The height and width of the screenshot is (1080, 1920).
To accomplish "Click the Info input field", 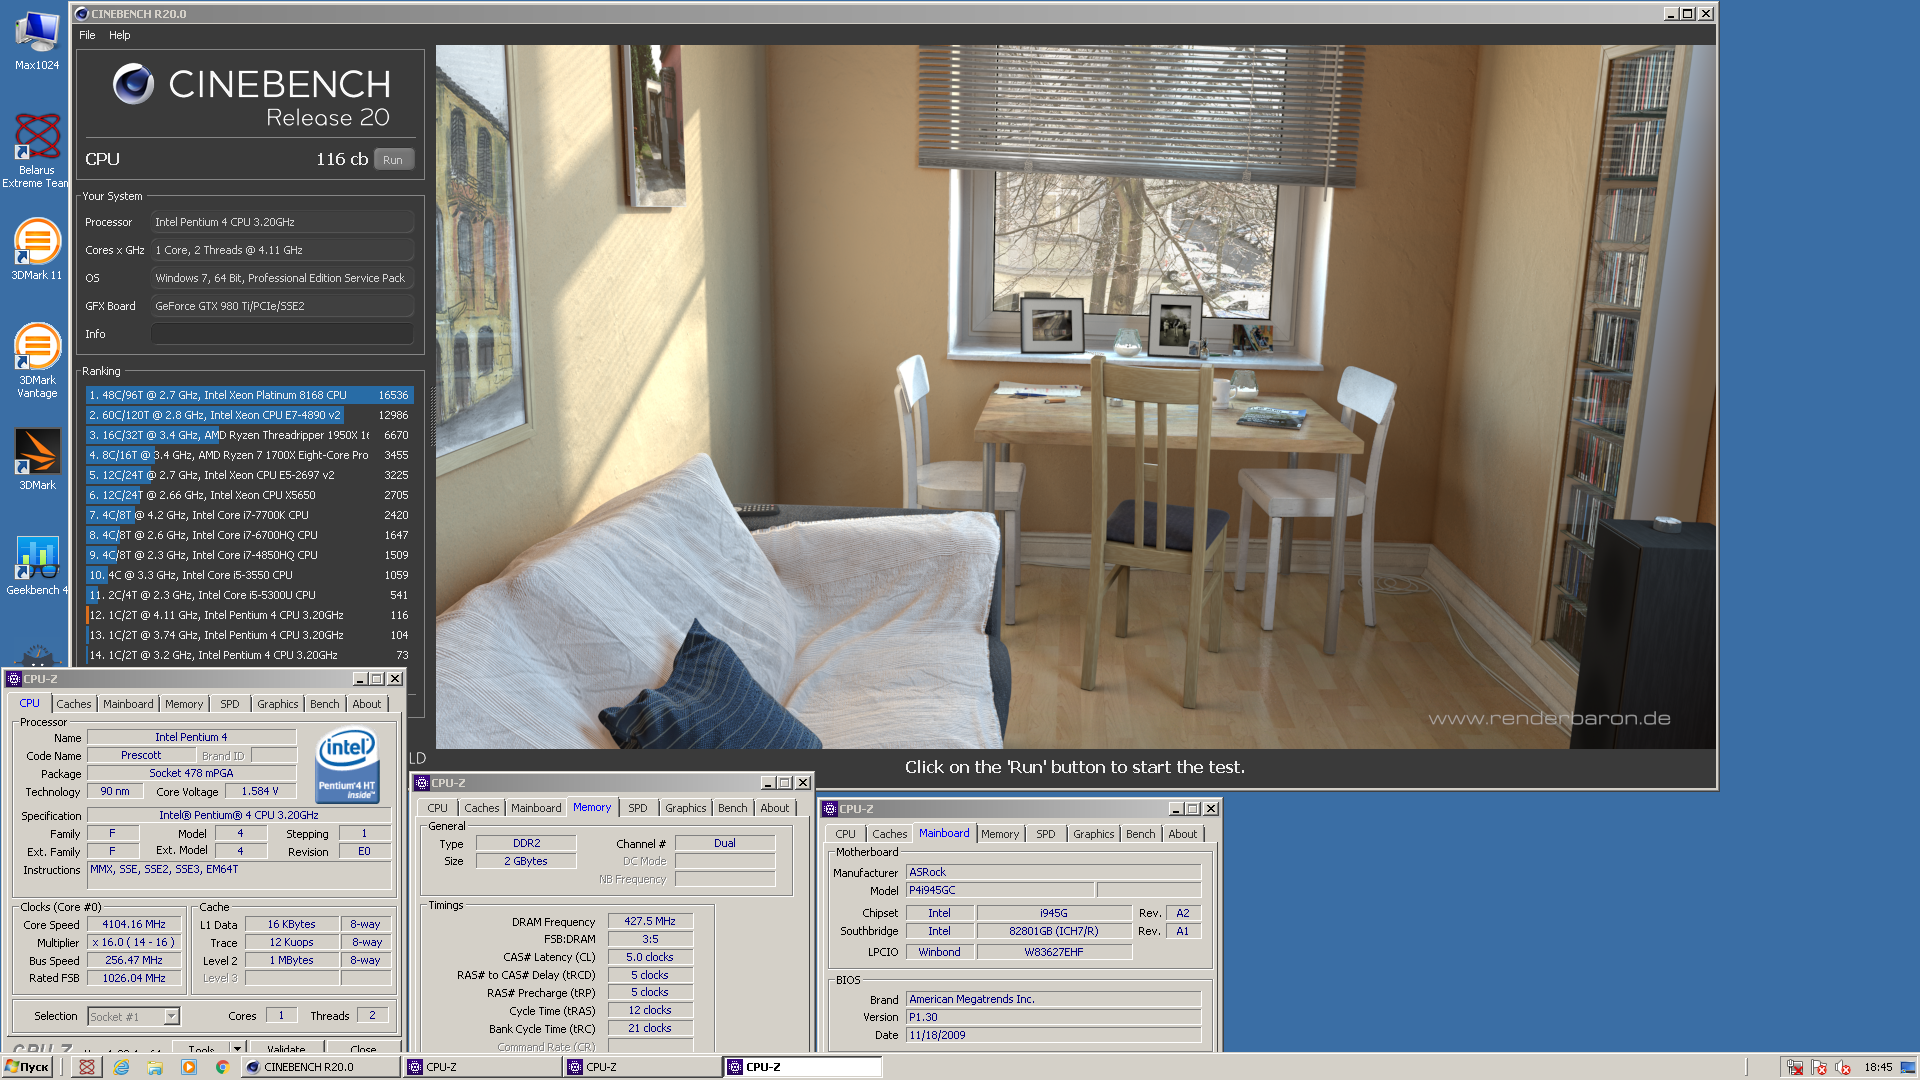I will (282, 334).
